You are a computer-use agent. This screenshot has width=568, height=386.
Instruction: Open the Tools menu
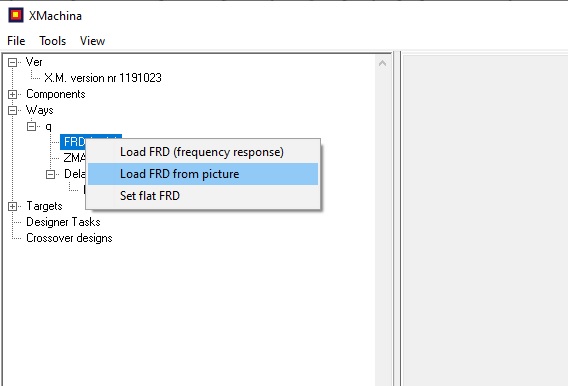coord(53,41)
